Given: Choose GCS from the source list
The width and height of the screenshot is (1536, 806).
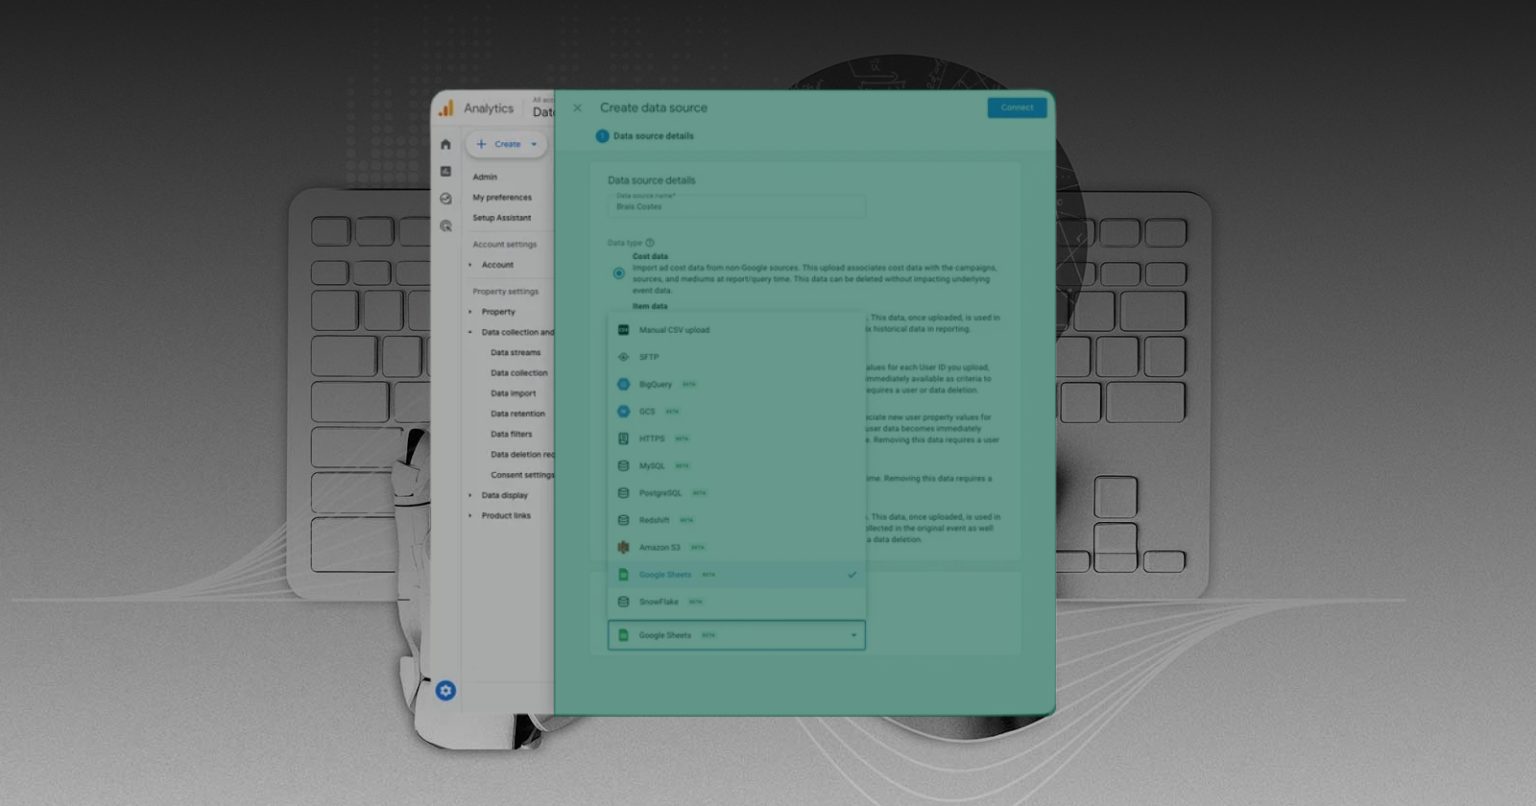Looking at the screenshot, I should click(737, 411).
